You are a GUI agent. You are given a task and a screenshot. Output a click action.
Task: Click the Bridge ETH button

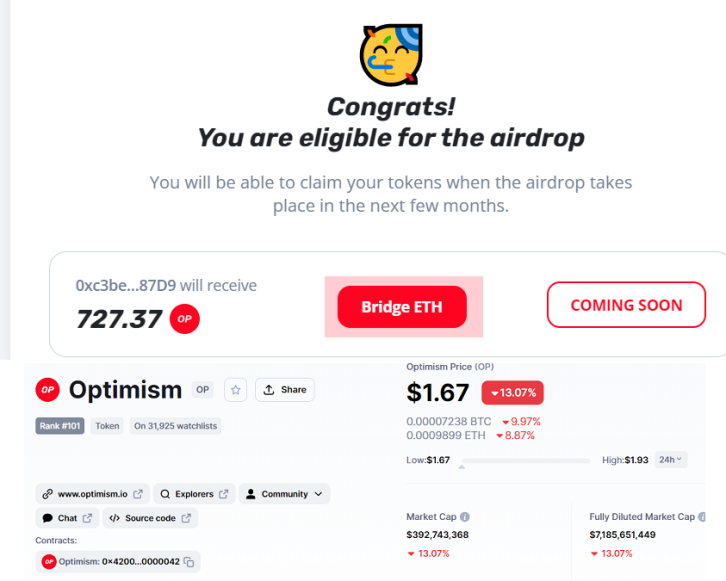pyautogui.click(x=401, y=306)
